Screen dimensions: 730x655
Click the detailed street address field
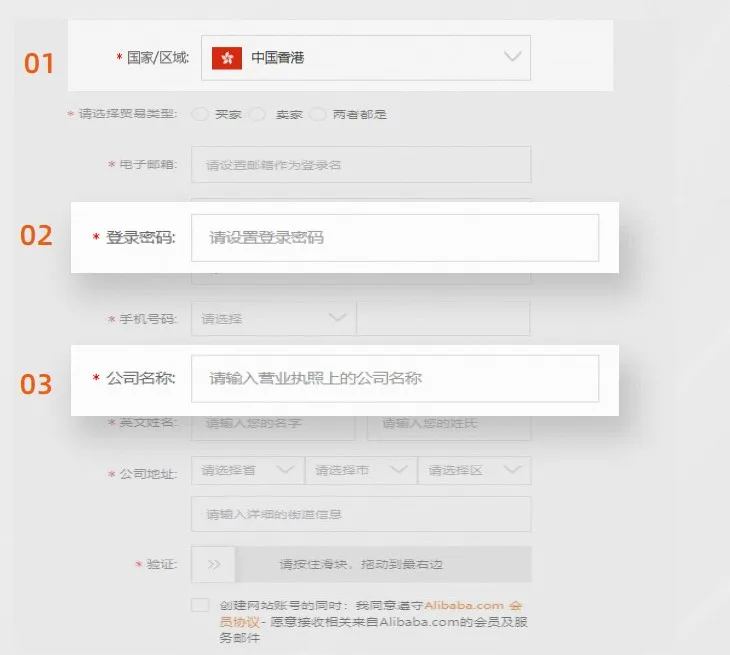tap(361, 514)
